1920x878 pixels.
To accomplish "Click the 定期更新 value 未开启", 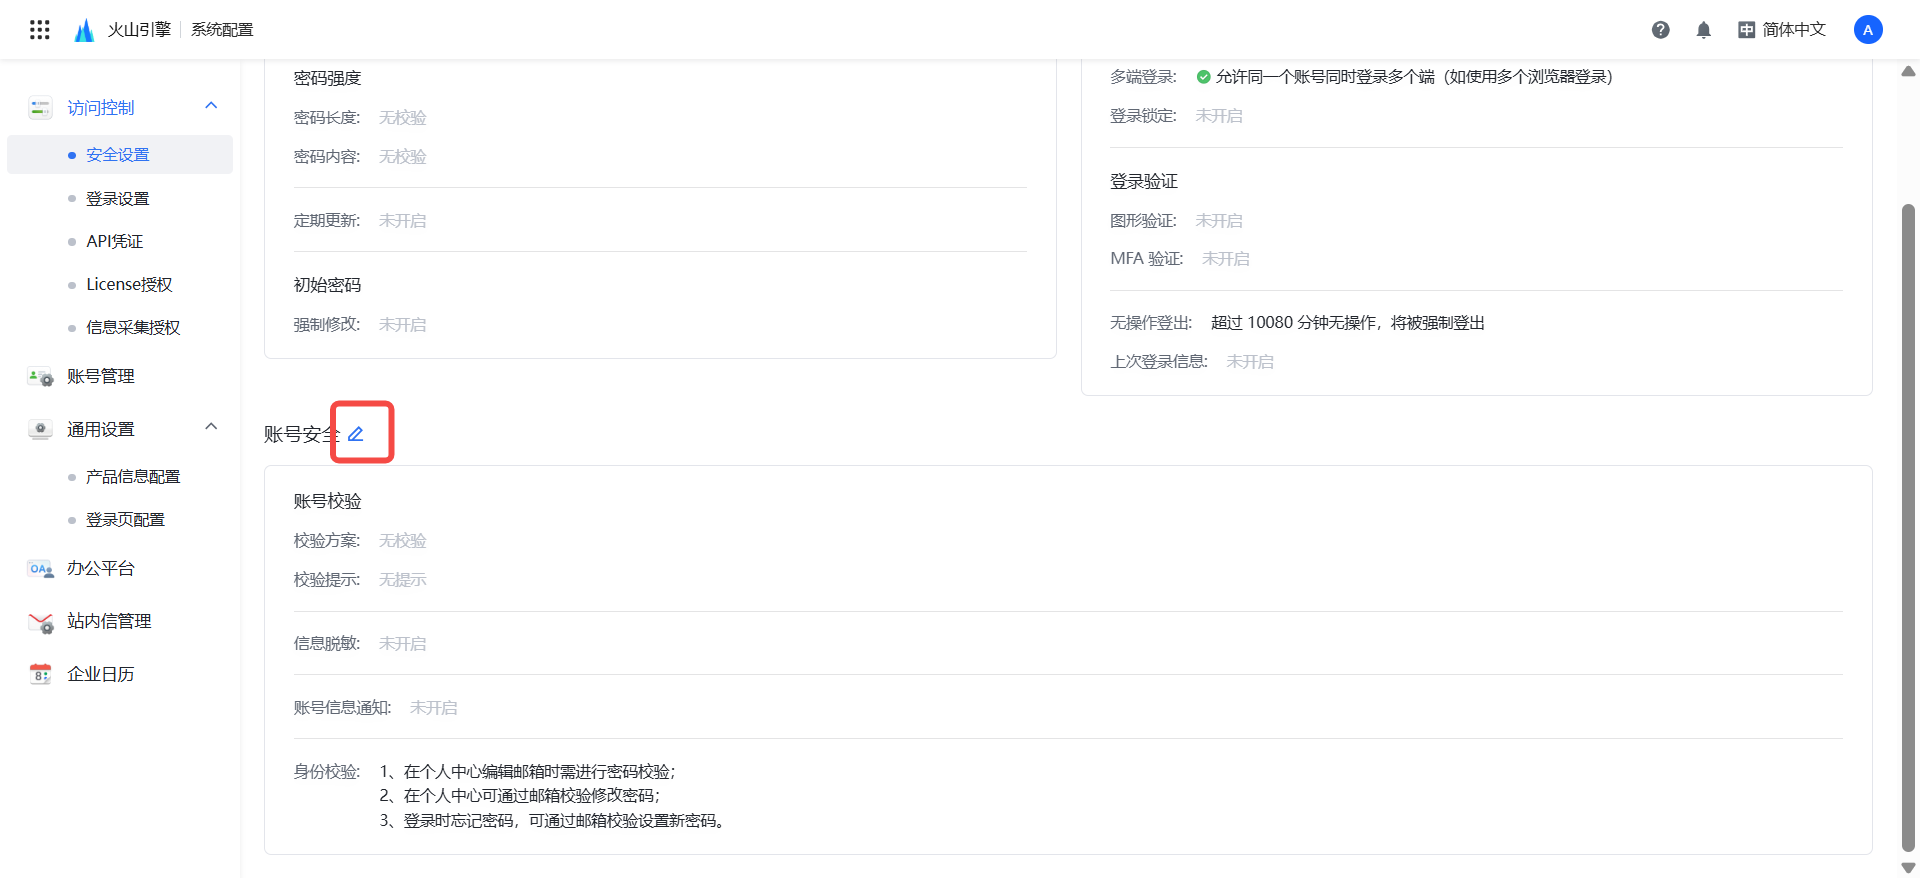I will [x=403, y=221].
